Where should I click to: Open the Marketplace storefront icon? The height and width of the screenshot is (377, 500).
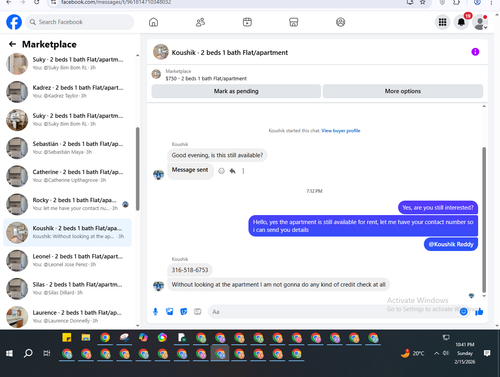[294, 22]
